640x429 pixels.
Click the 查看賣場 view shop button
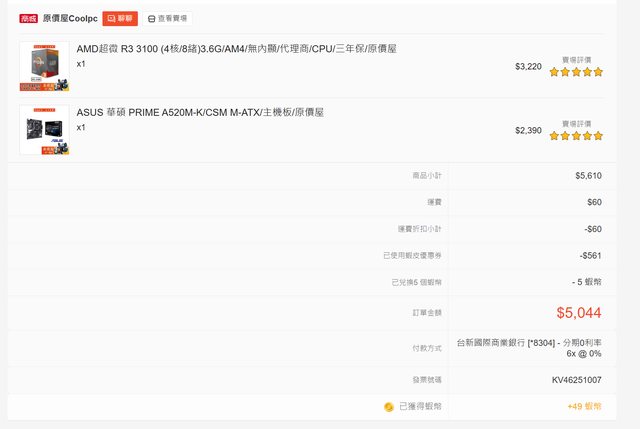[166, 19]
